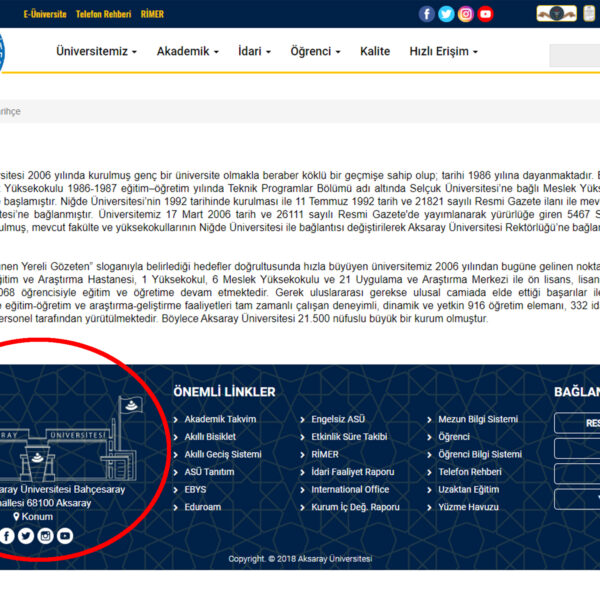Open Öğrenci link in footer list
The width and height of the screenshot is (600, 600).
454,437
